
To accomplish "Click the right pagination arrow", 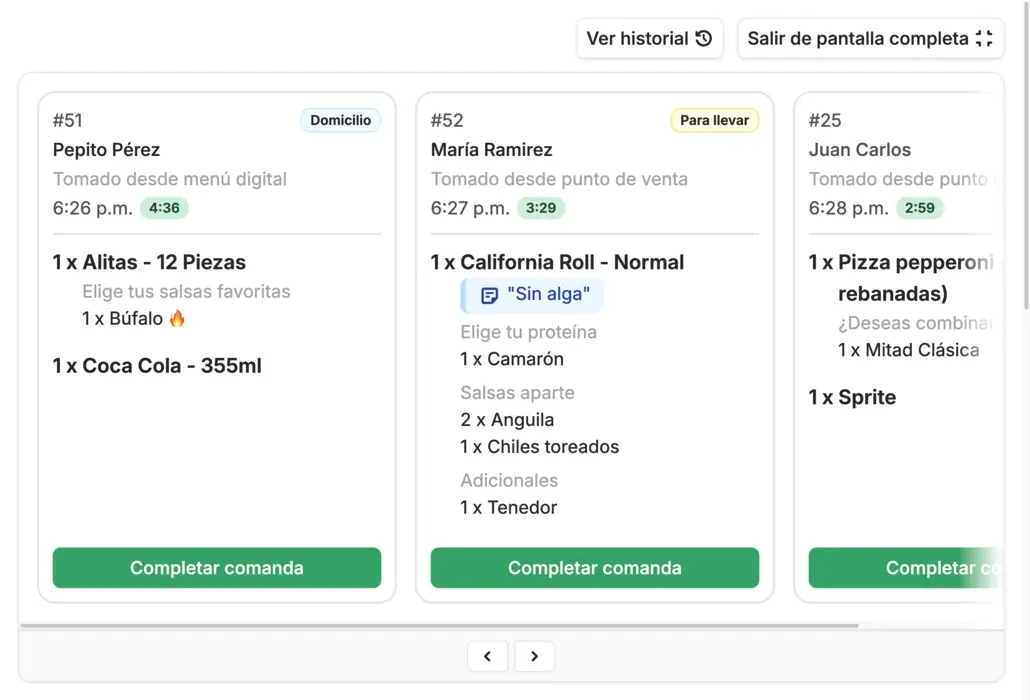I will pos(535,656).
